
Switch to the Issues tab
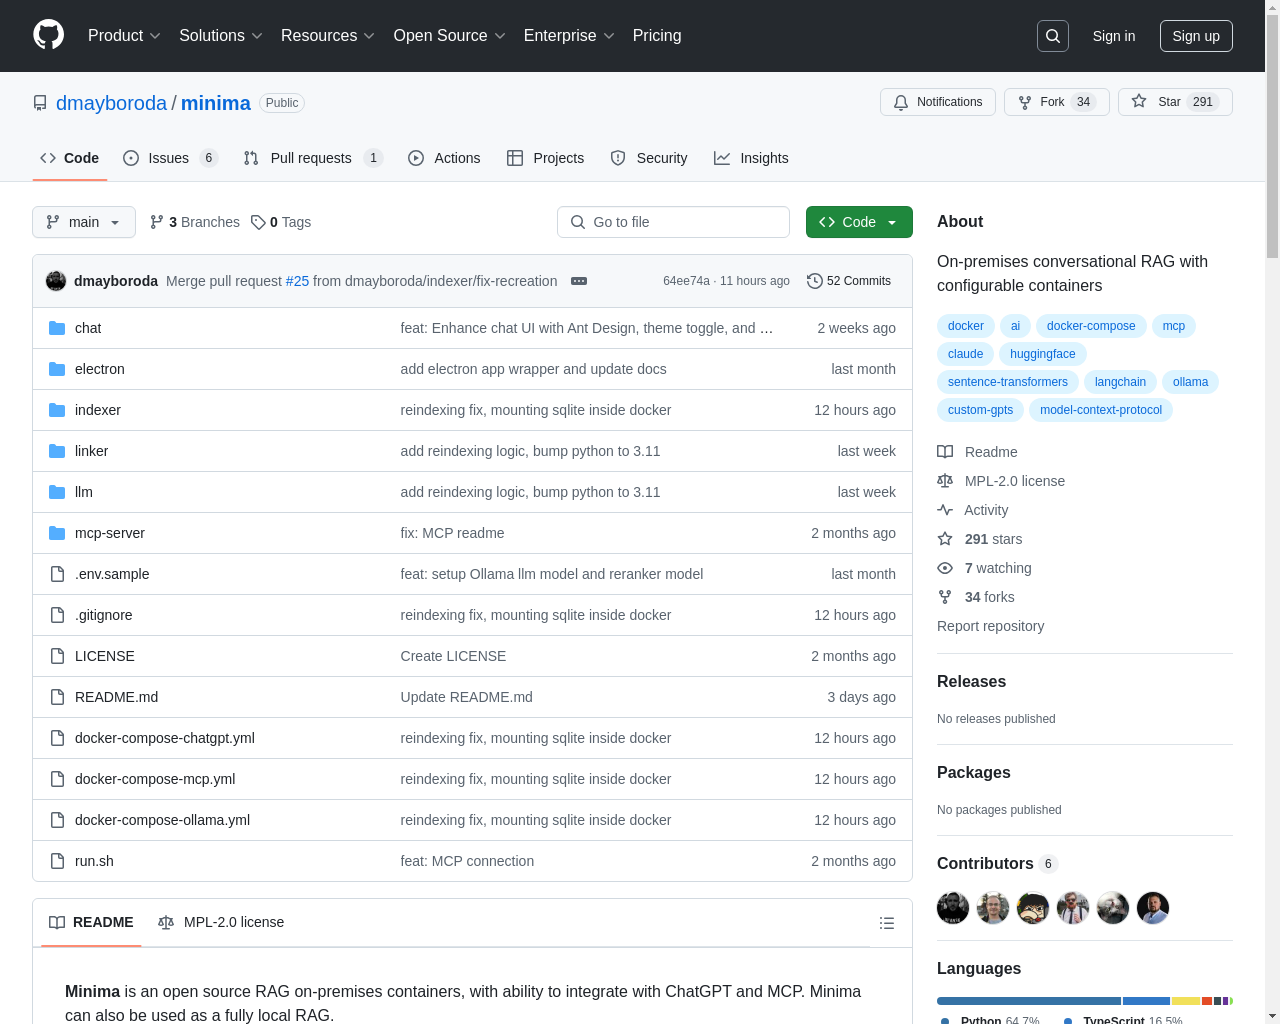click(x=170, y=158)
